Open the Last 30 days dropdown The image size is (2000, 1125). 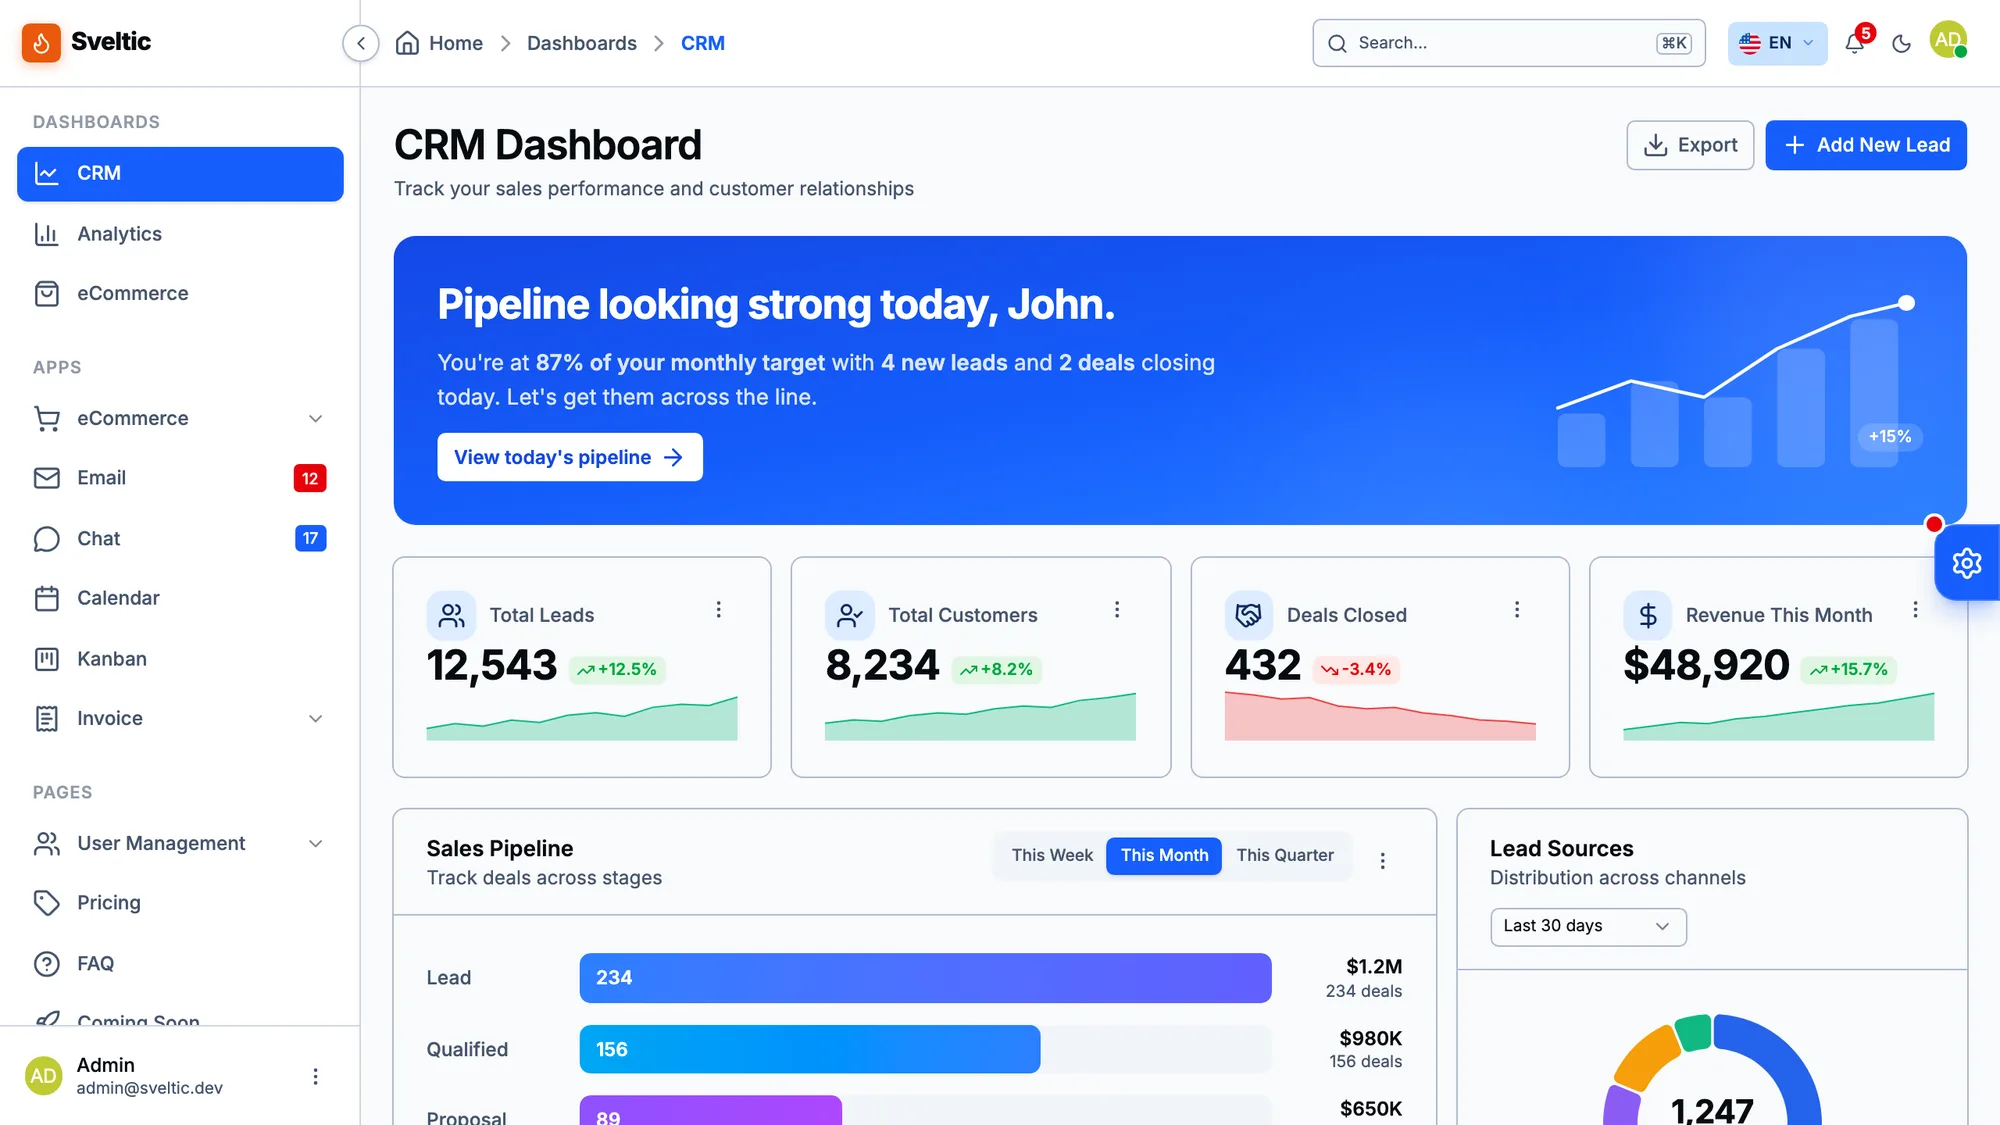tap(1588, 926)
